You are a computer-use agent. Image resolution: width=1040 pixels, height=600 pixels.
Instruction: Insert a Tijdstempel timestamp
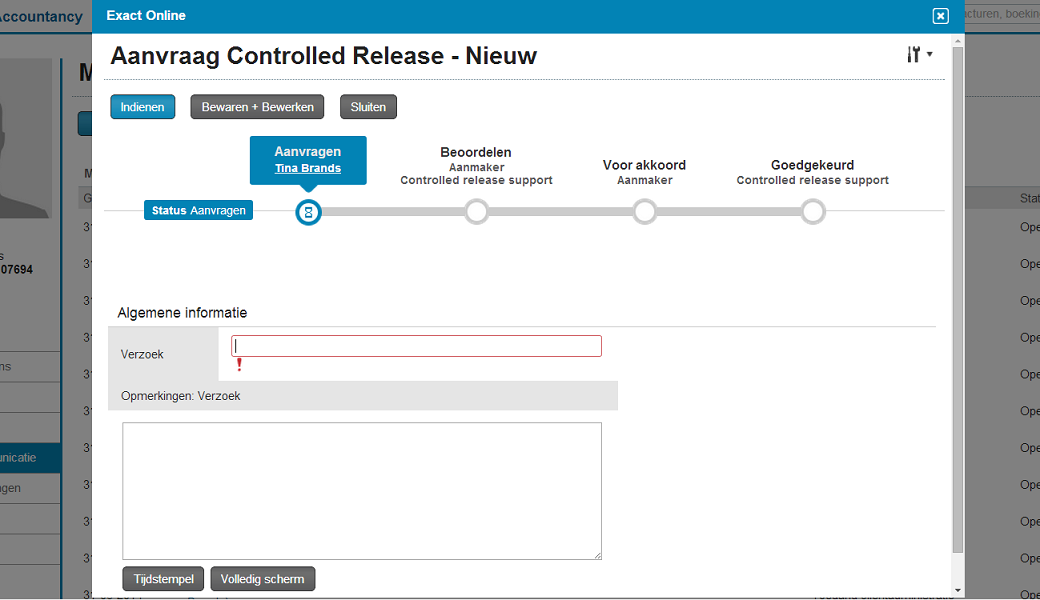point(163,579)
